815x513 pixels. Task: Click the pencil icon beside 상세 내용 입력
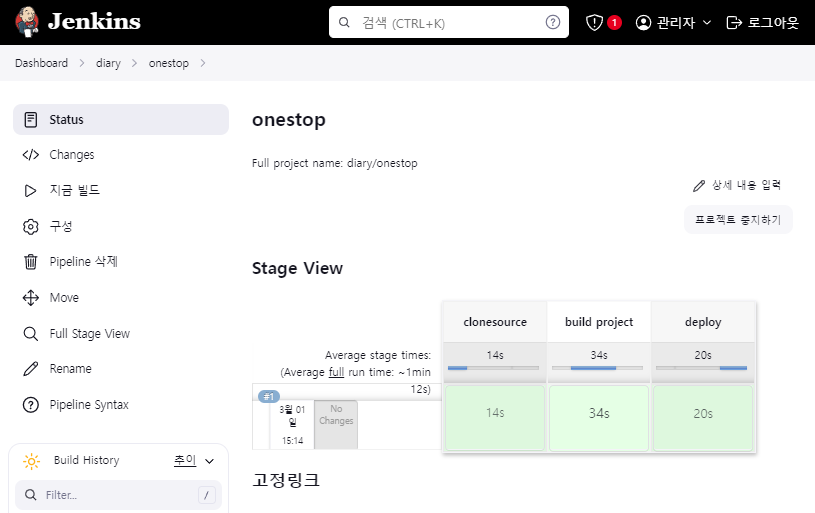coord(699,186)
